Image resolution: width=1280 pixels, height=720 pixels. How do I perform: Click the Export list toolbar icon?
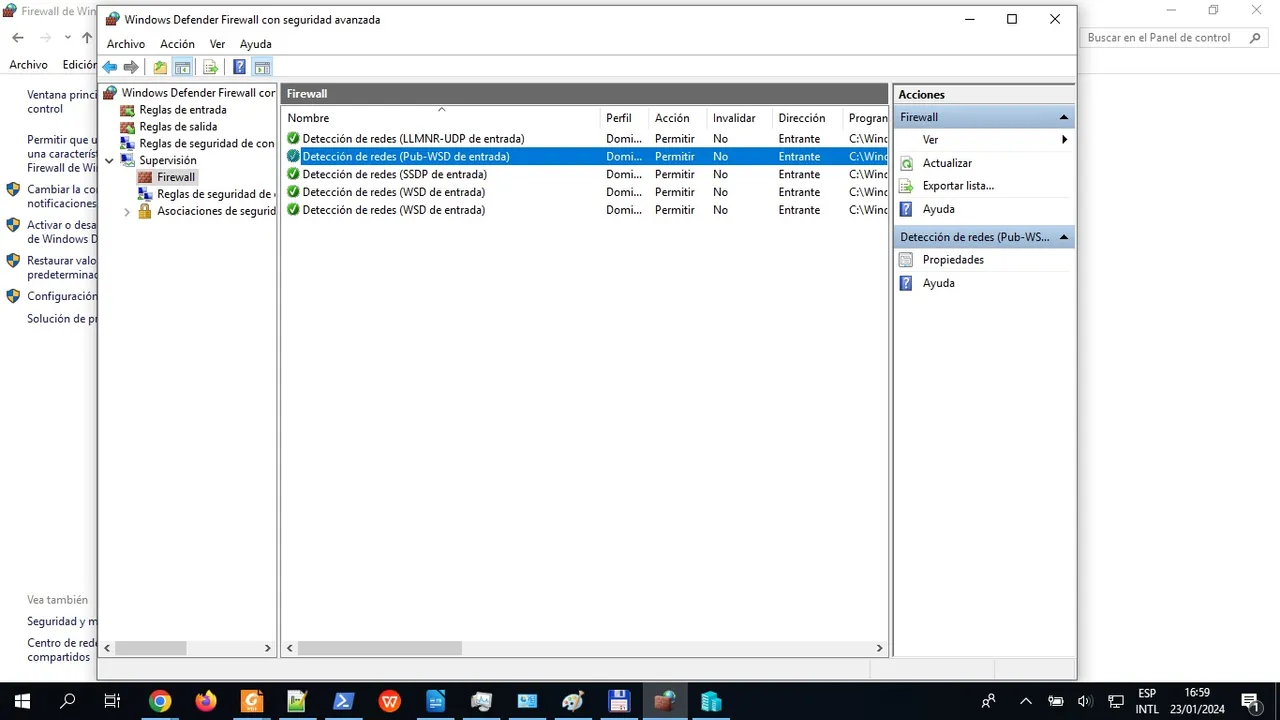(210, 67)
